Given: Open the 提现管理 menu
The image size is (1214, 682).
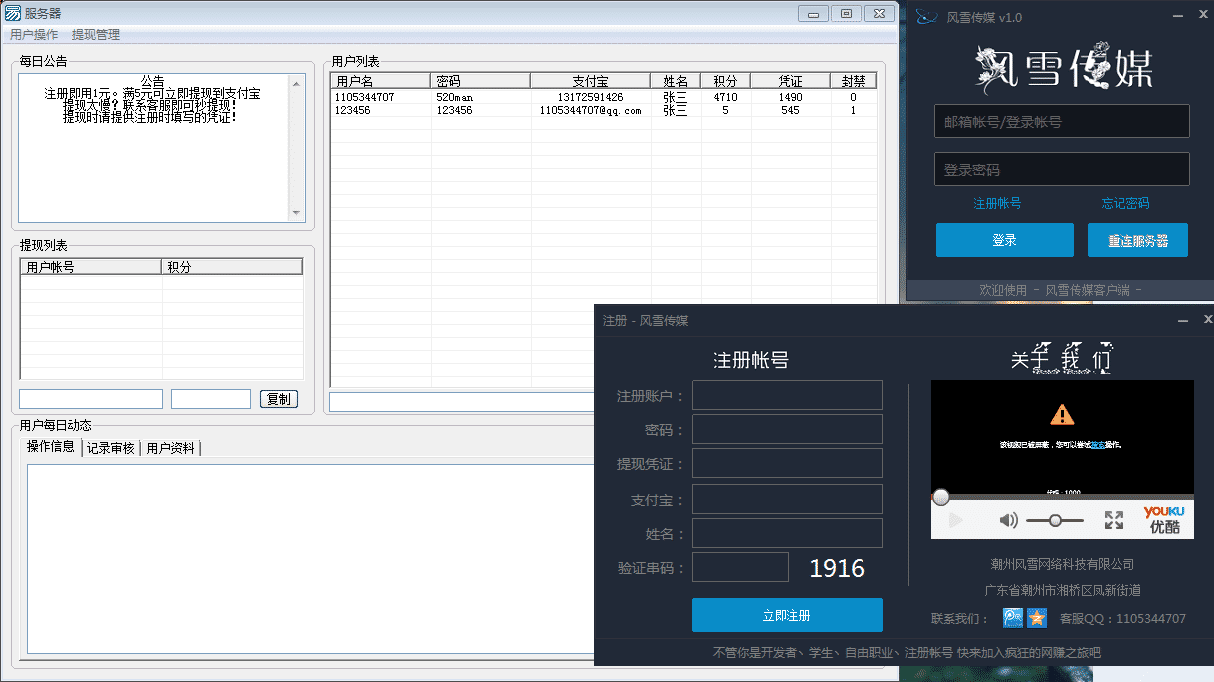Looking at the screenshot, I should [x=96, y=34].
